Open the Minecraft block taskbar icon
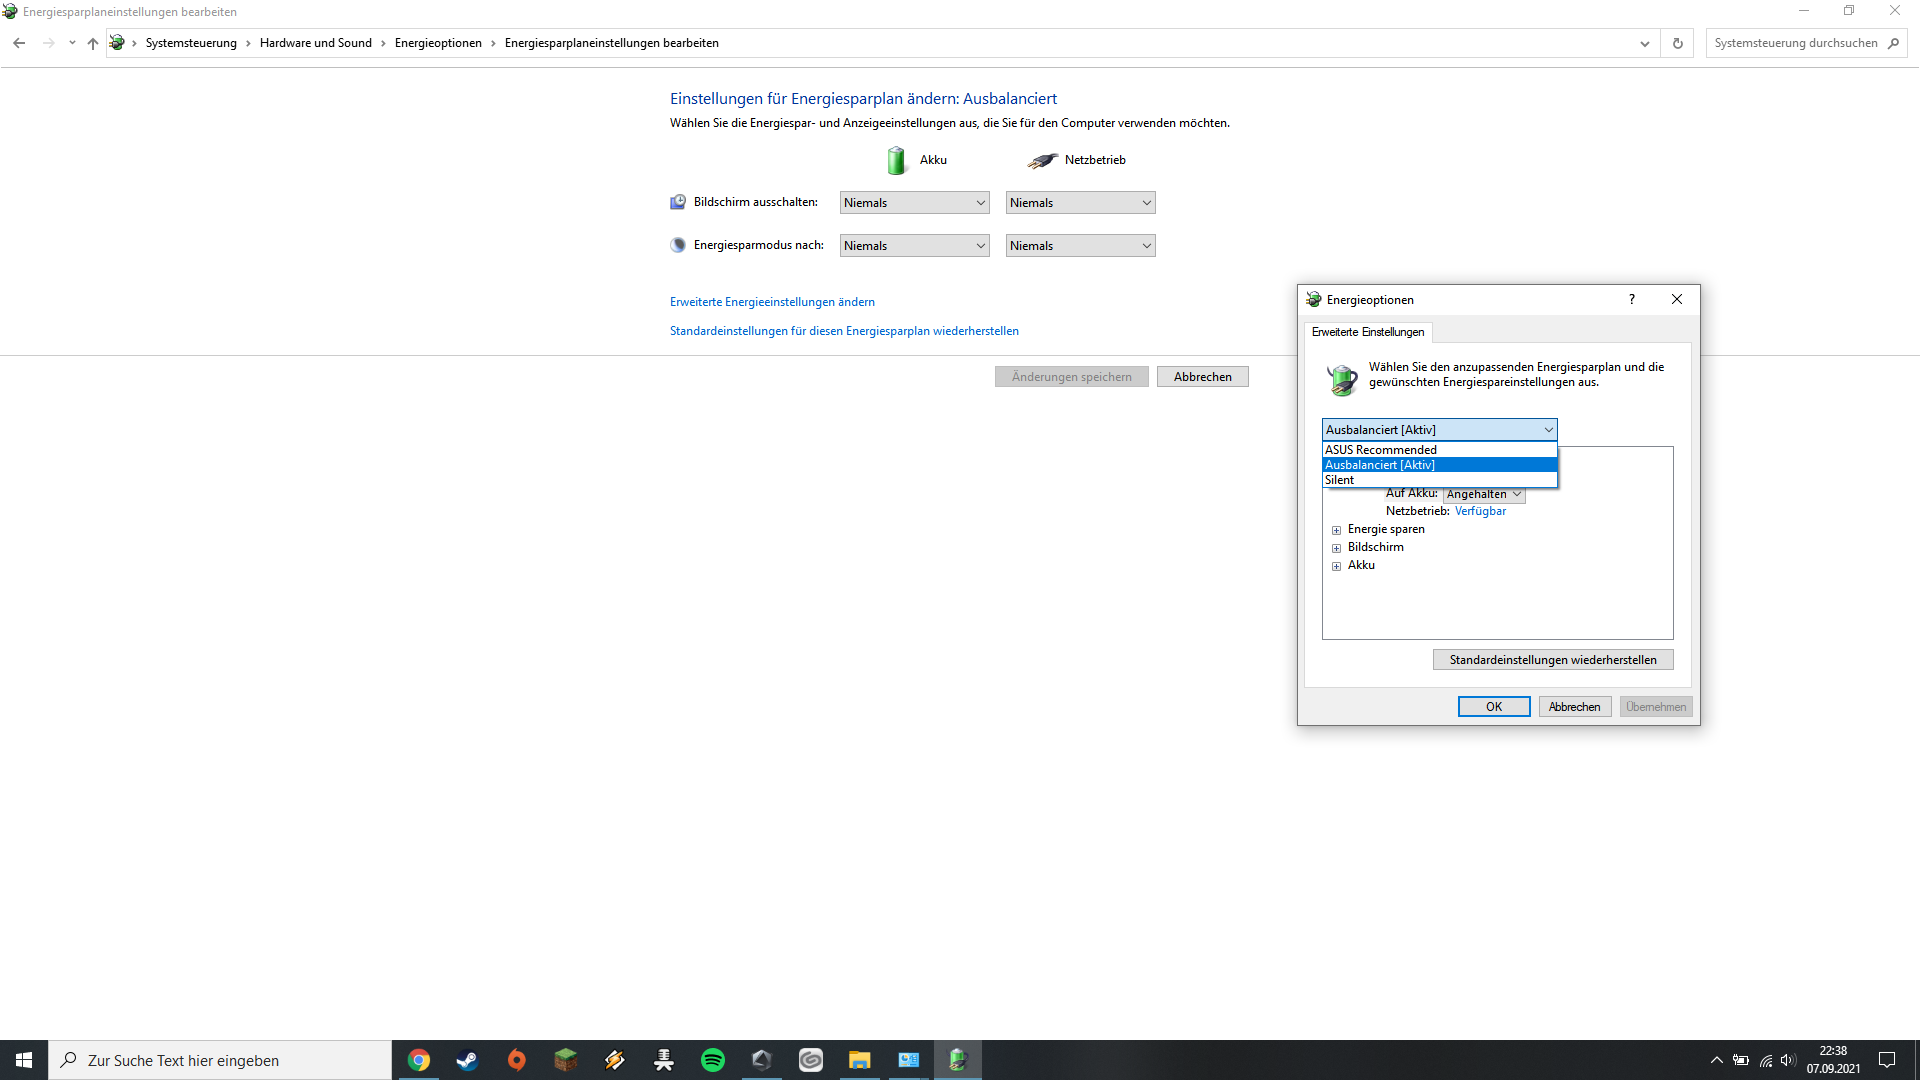The width and height of the screenshot is (1920, 1080). click(566, 1060)
